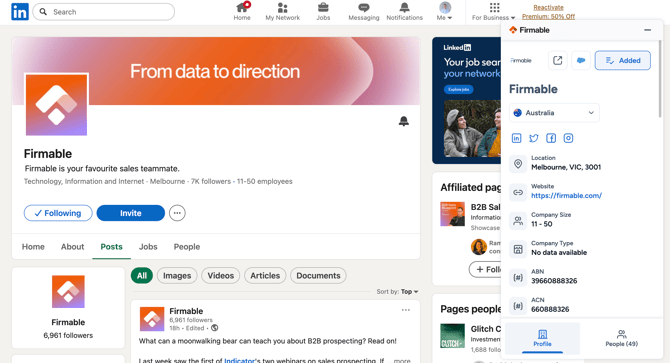The image size is (670, 363).
Task: Click the extension panel scrollbar
Action: click(x=660, y=79)
